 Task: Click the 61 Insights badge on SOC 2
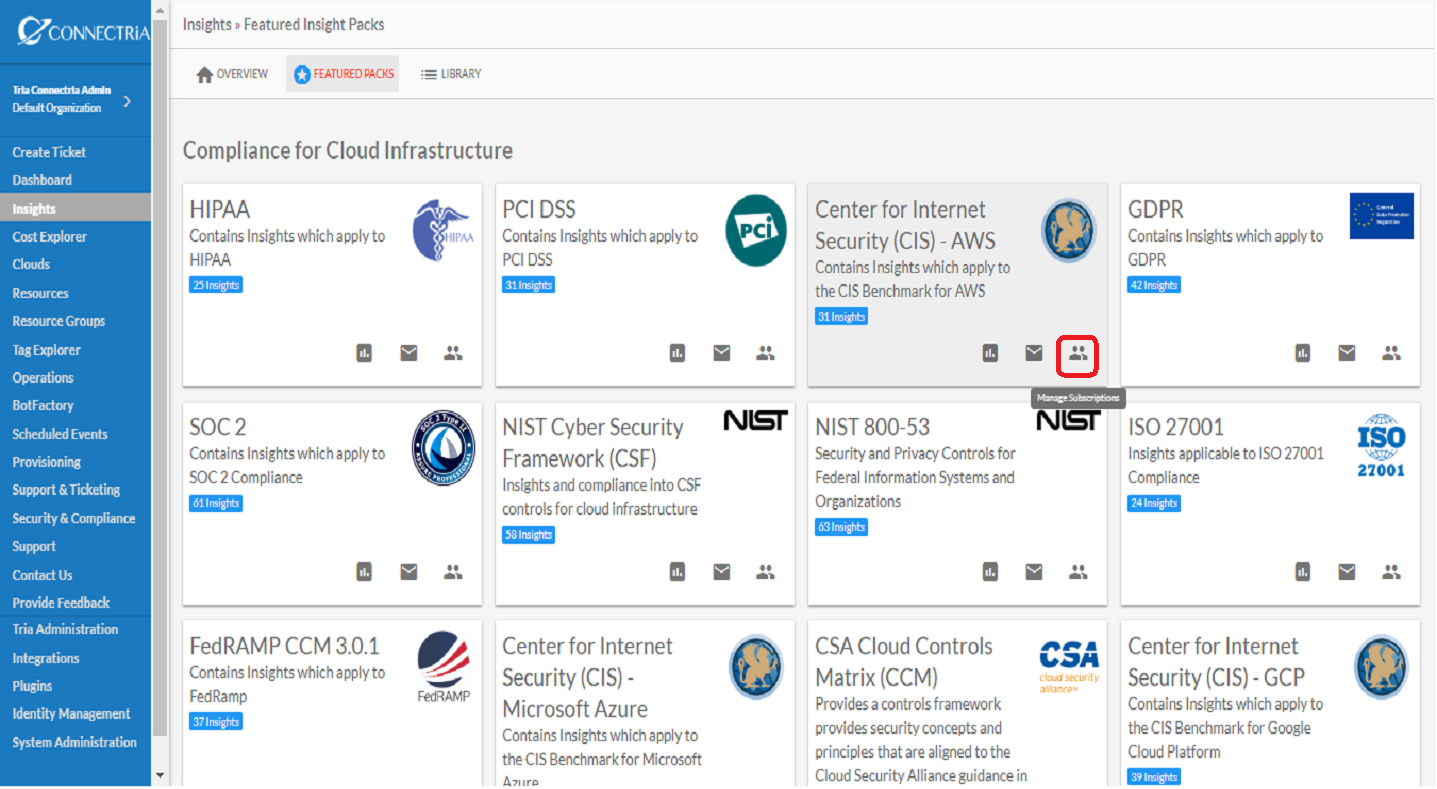tap(216, 503)
